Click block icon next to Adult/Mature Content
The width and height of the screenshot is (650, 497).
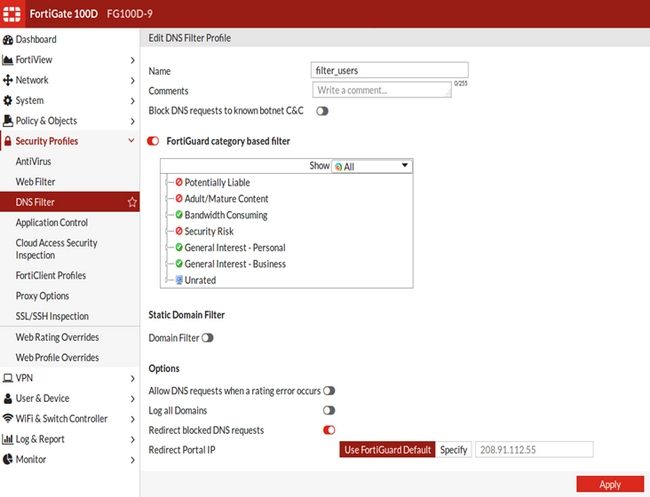point(179,199)
